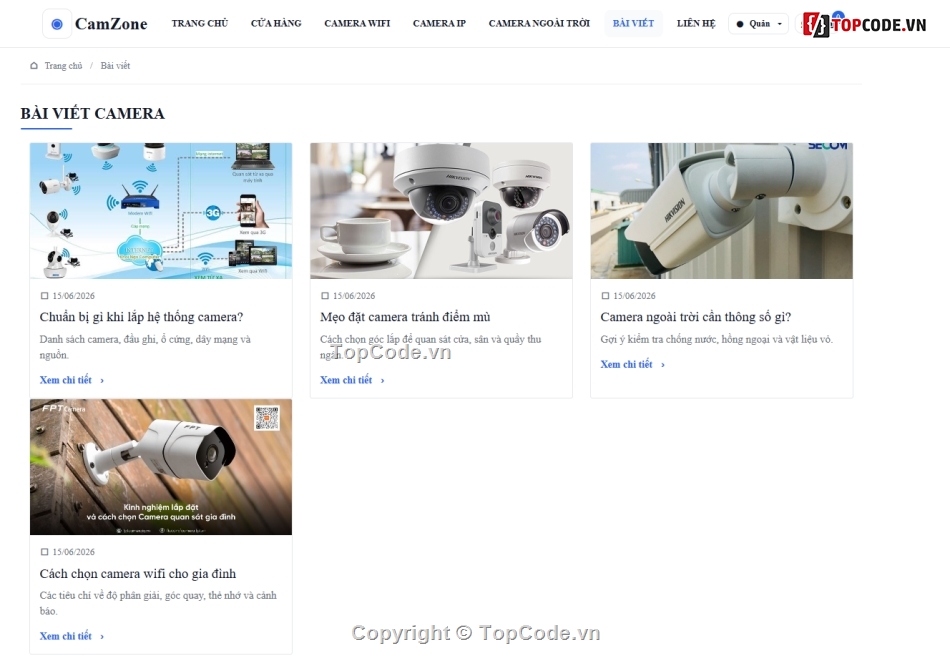
Task: Open thumbnail of camera system preparation article
Action: [161, 211]
